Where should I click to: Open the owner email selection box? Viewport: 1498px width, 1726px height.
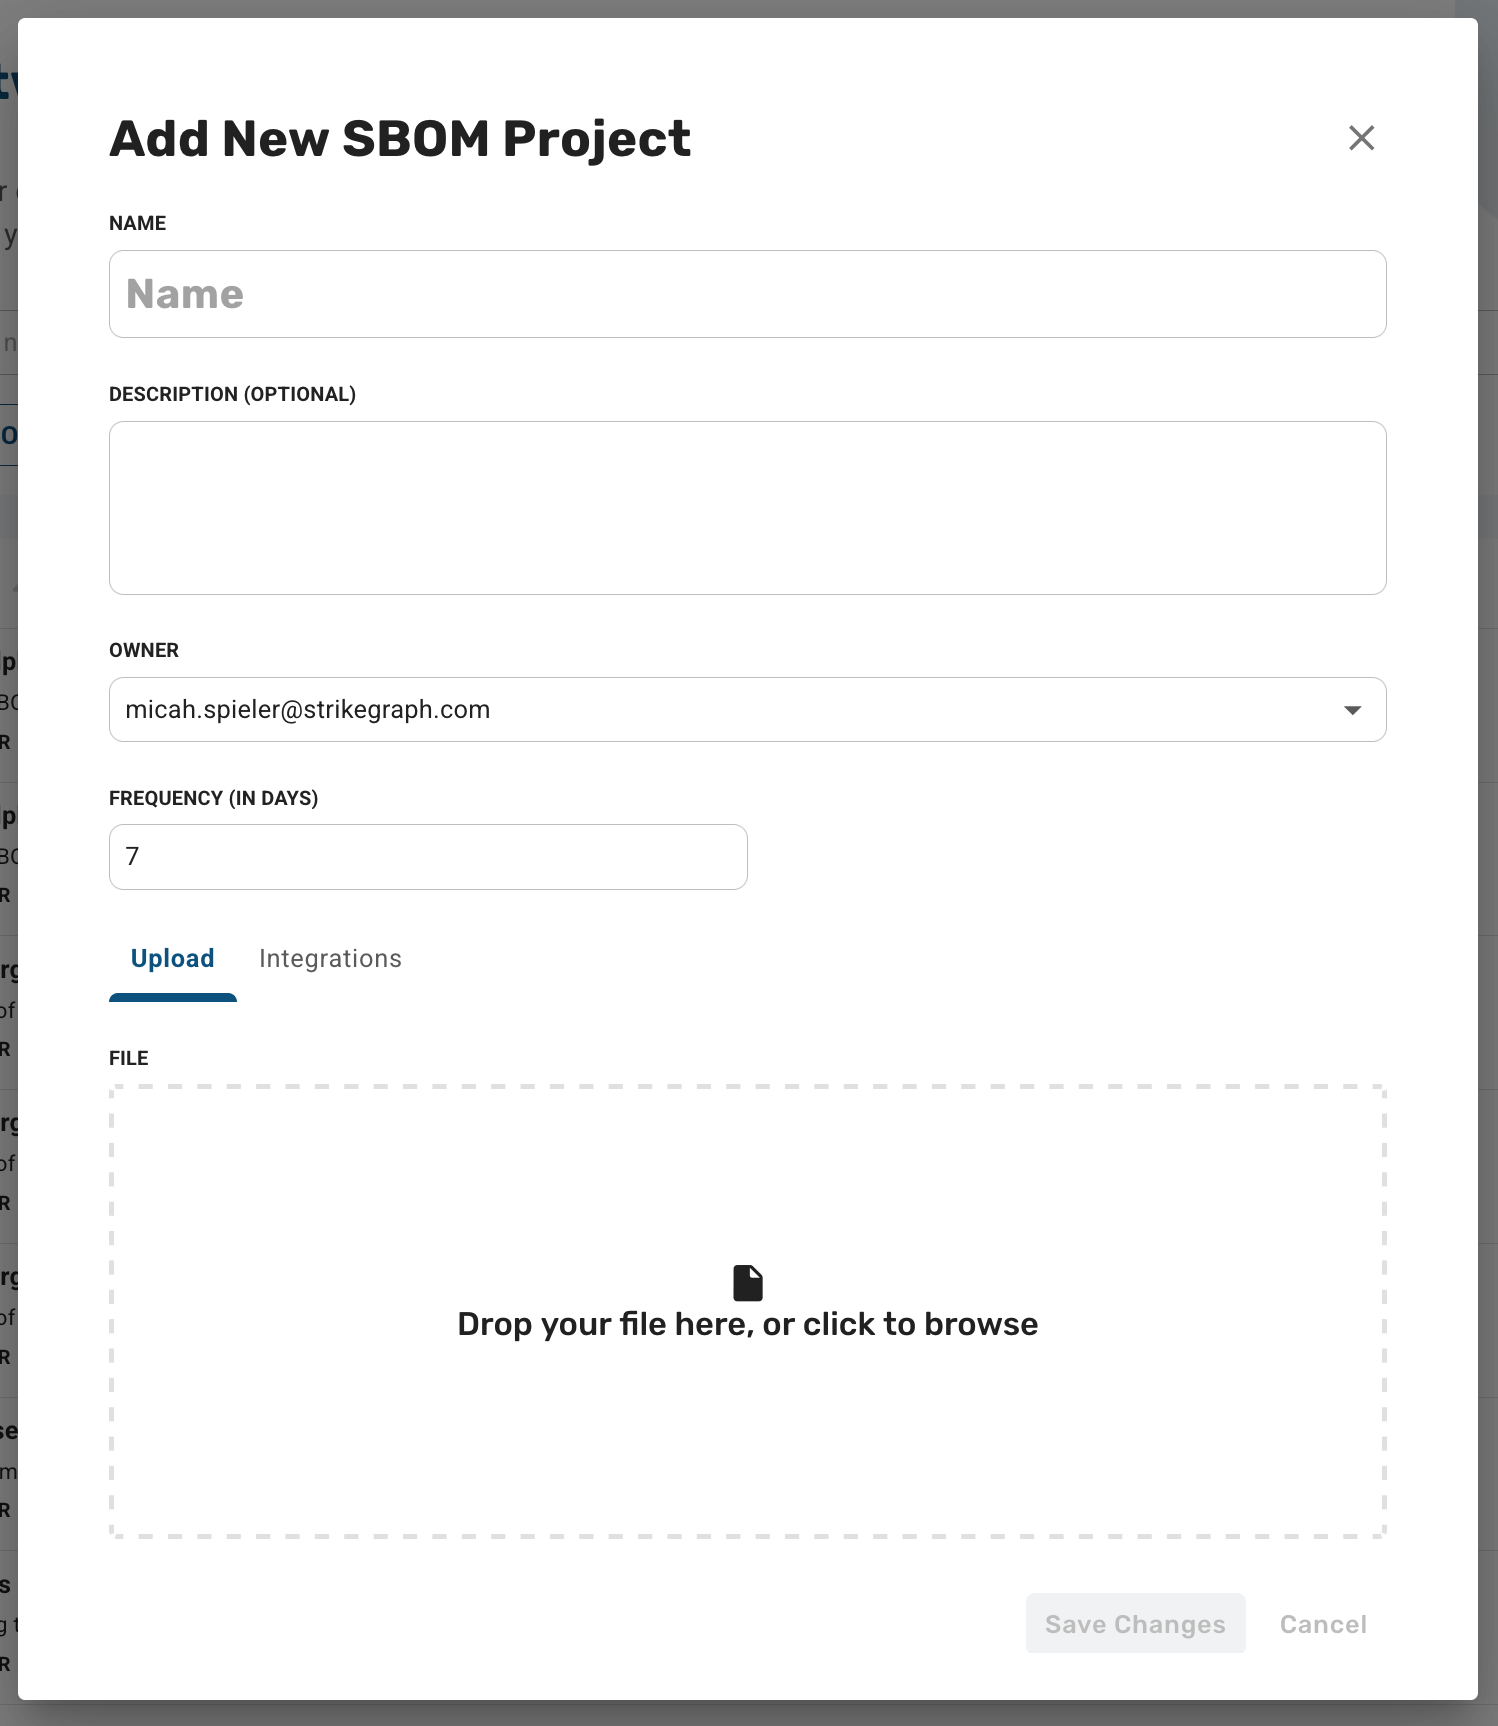click(747, 710)
